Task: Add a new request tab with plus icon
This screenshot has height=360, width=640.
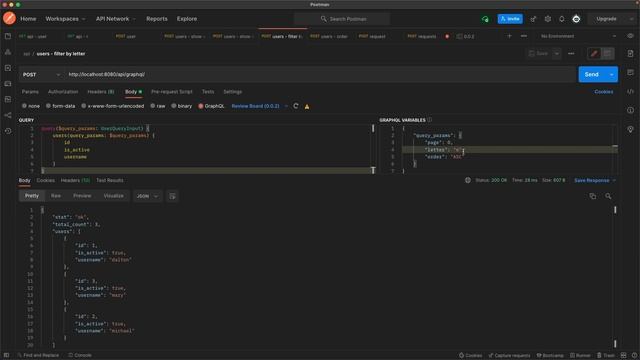Action: (x=509, y=36)
